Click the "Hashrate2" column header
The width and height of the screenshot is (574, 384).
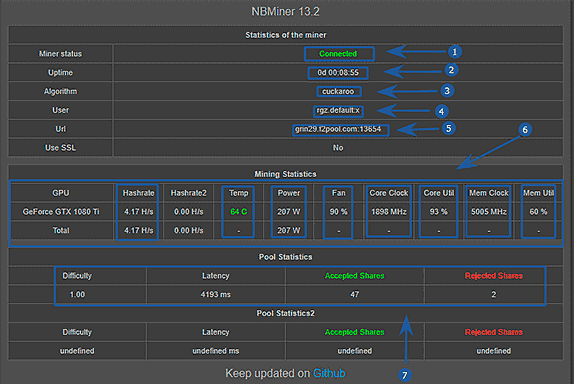point(189,193)
